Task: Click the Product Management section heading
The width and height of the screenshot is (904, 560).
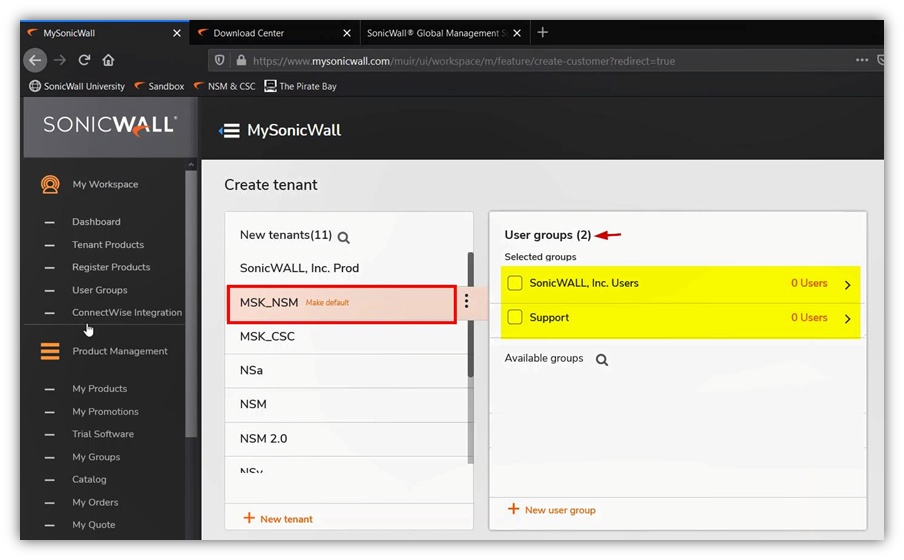Action: 120,351
